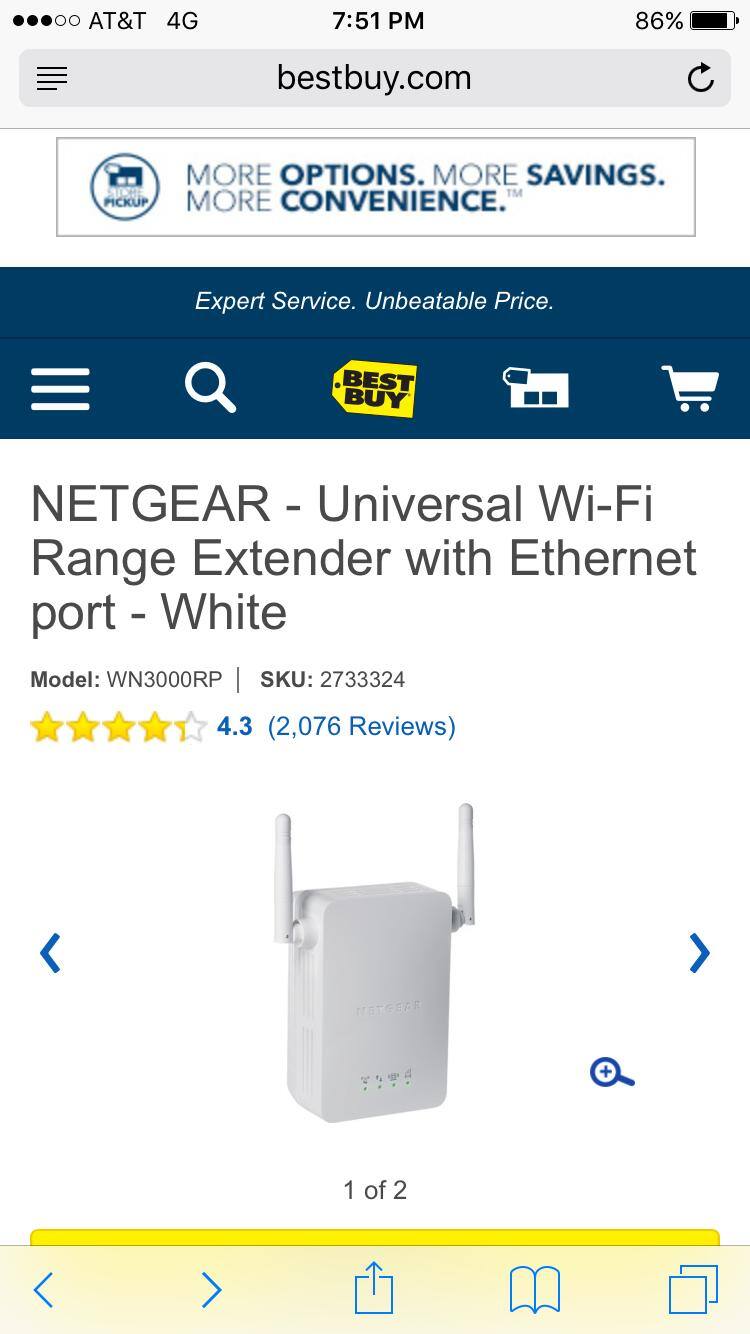Tap the bestbuy.com address bar
The height and width of the screenshot is (1334, 750).
[374, 78]
